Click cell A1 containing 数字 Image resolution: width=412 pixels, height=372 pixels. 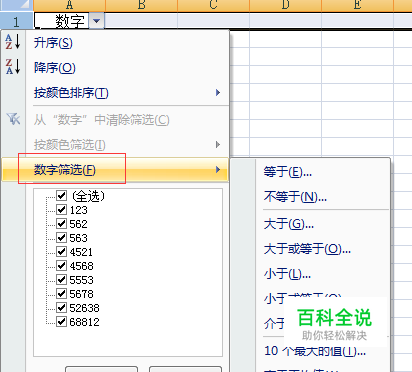[x=62, y=21]
